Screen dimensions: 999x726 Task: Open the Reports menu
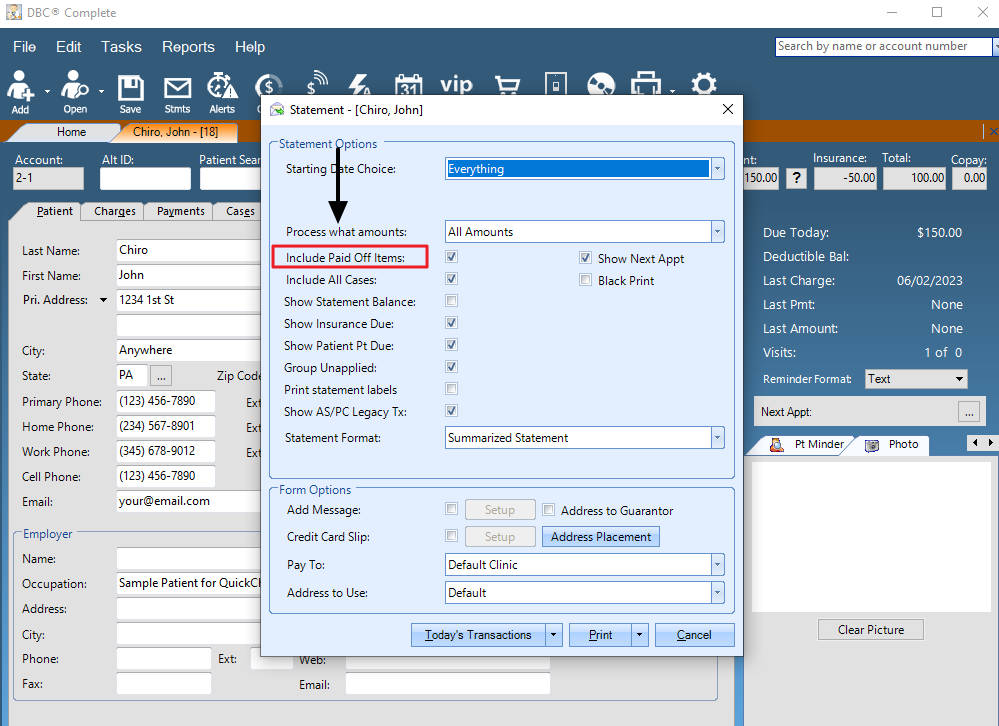pos(188,47)
